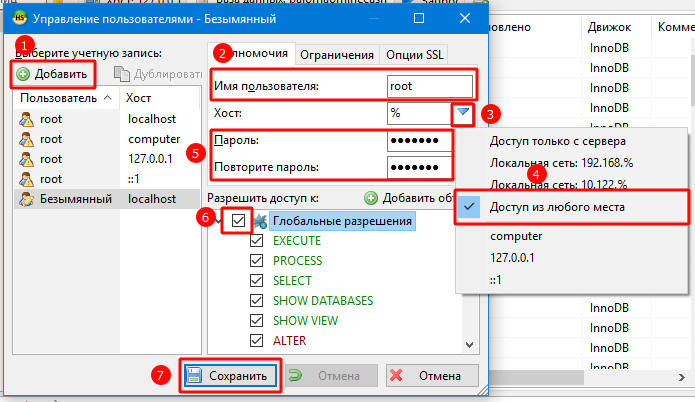Uncheck the SELECT privilege
This screenshot has width=695, height=402.
(x=256, y=281)
